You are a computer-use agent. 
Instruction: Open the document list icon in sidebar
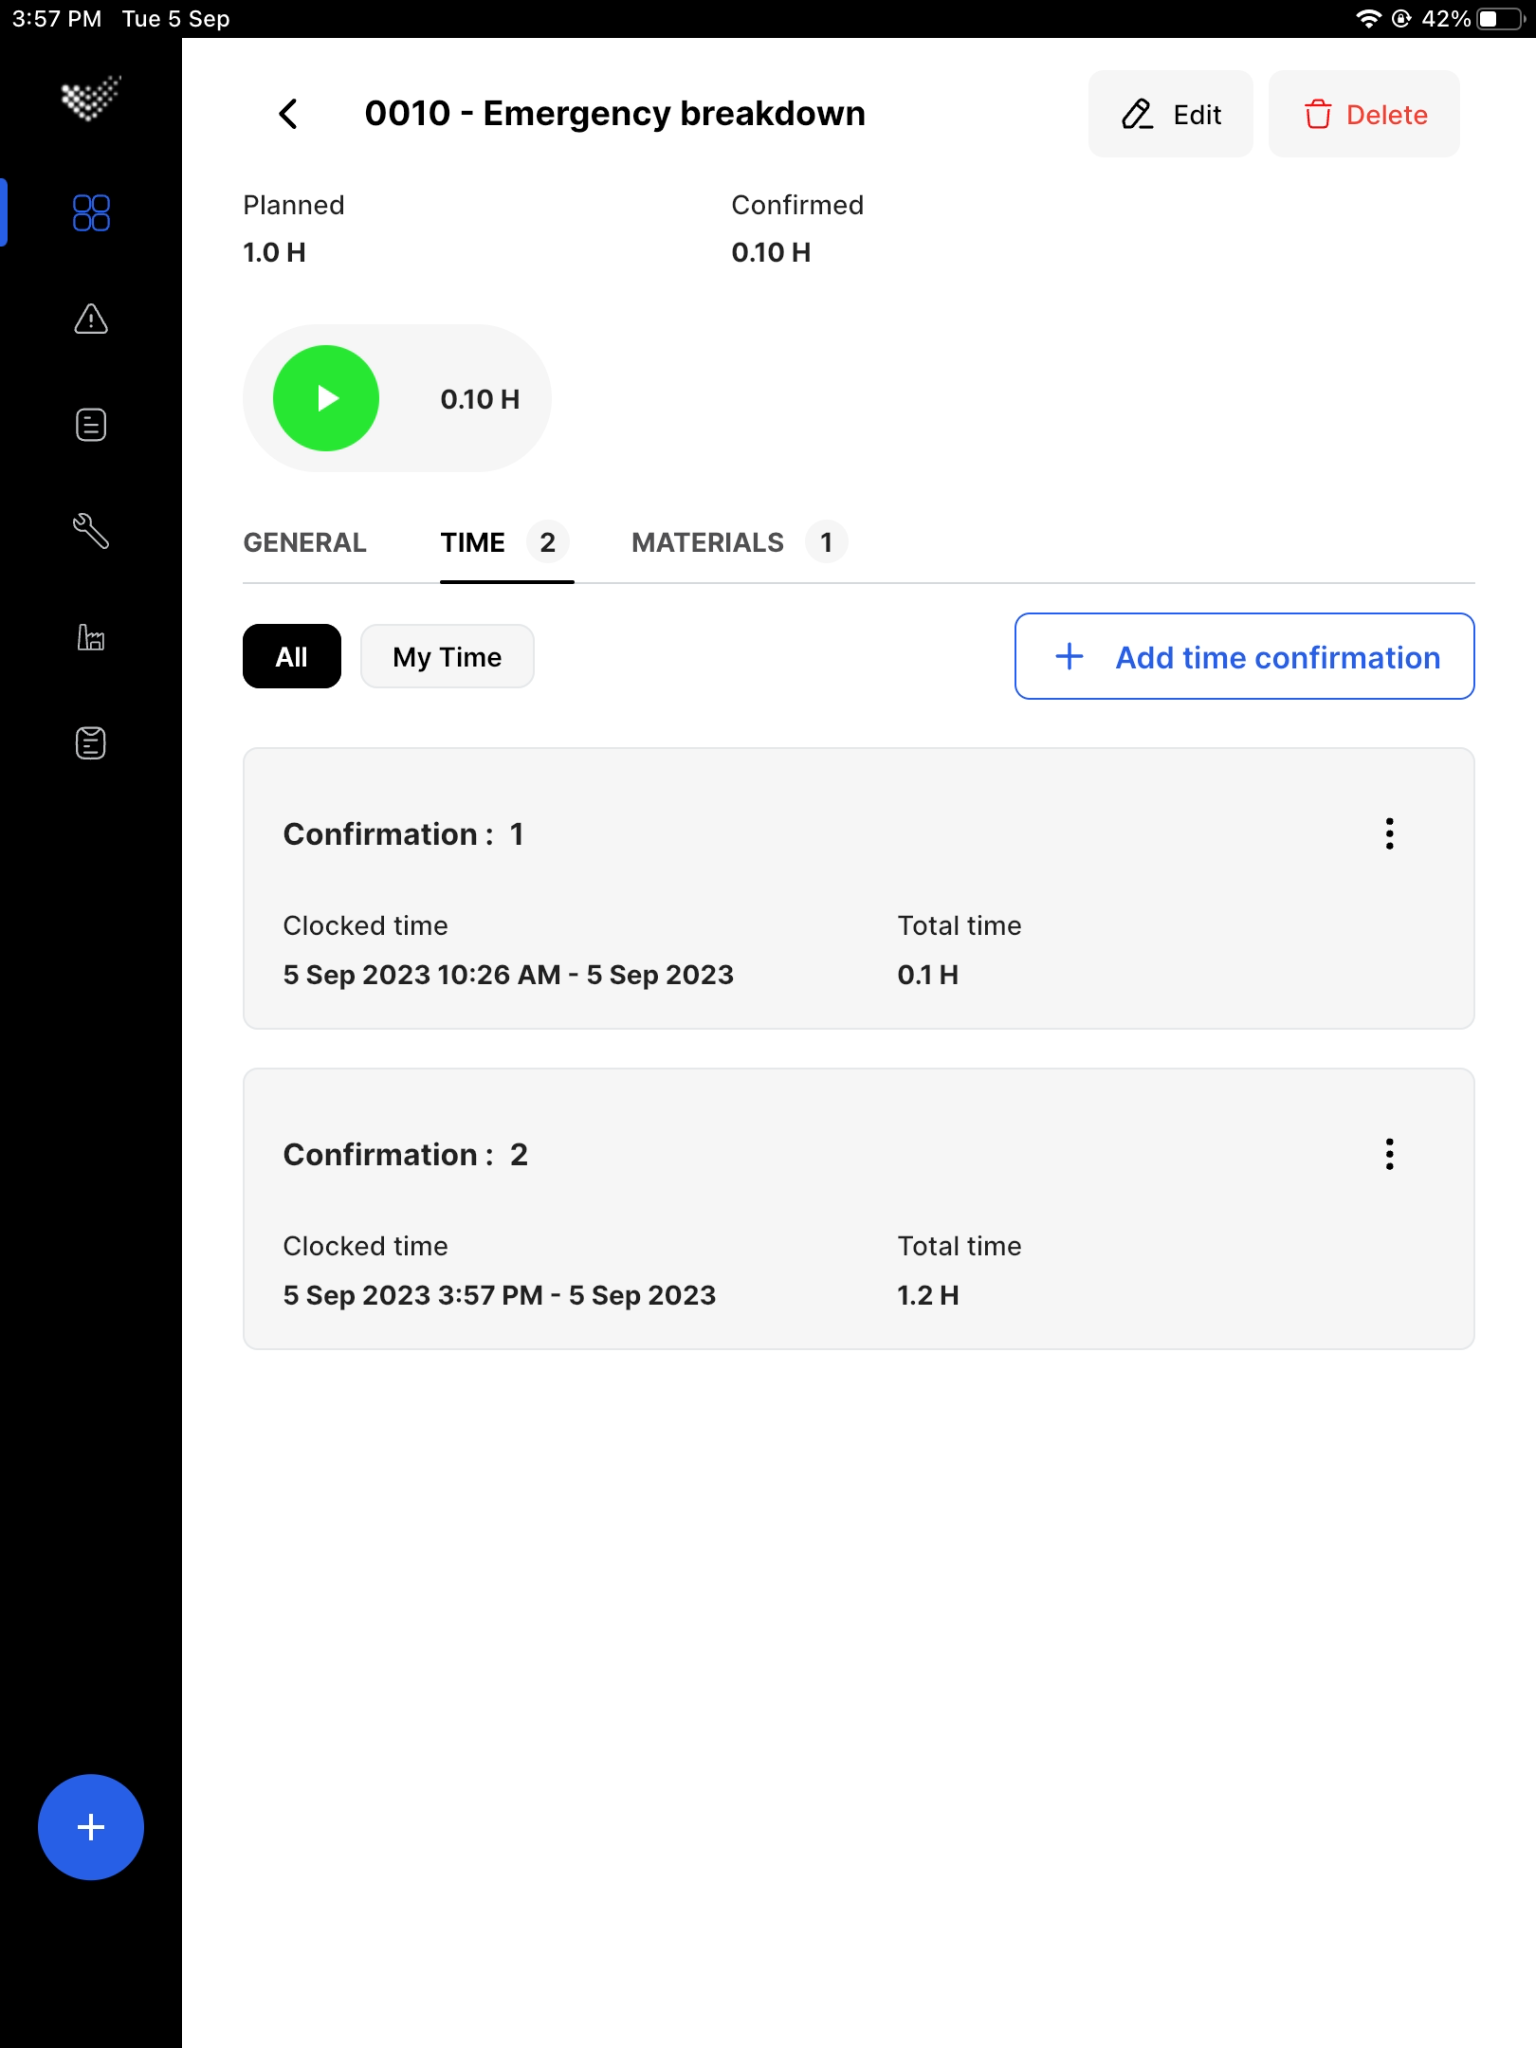click(x=91, y=425)
